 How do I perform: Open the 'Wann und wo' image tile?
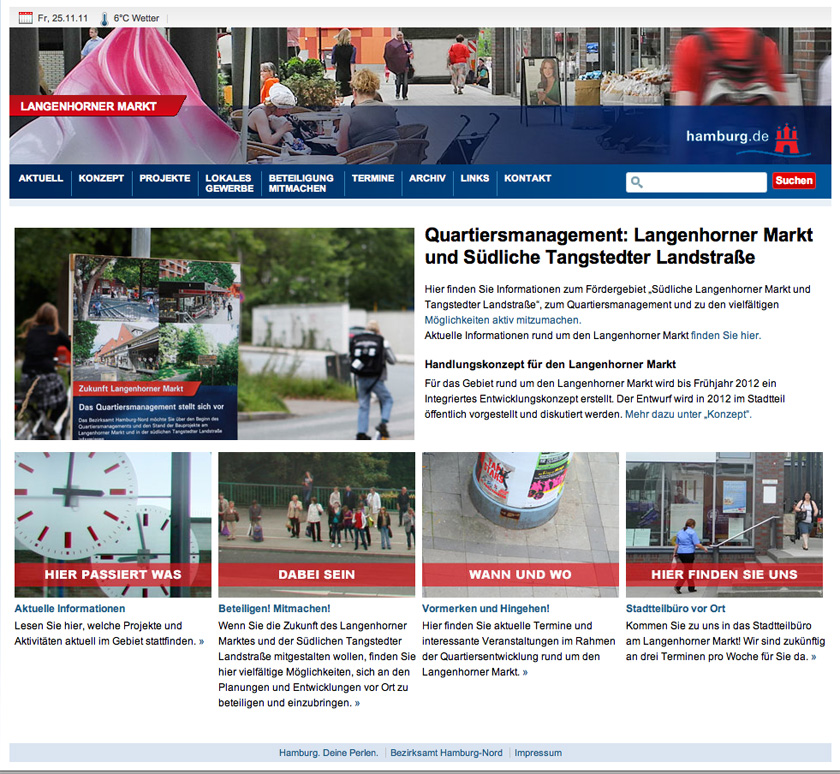520,524
